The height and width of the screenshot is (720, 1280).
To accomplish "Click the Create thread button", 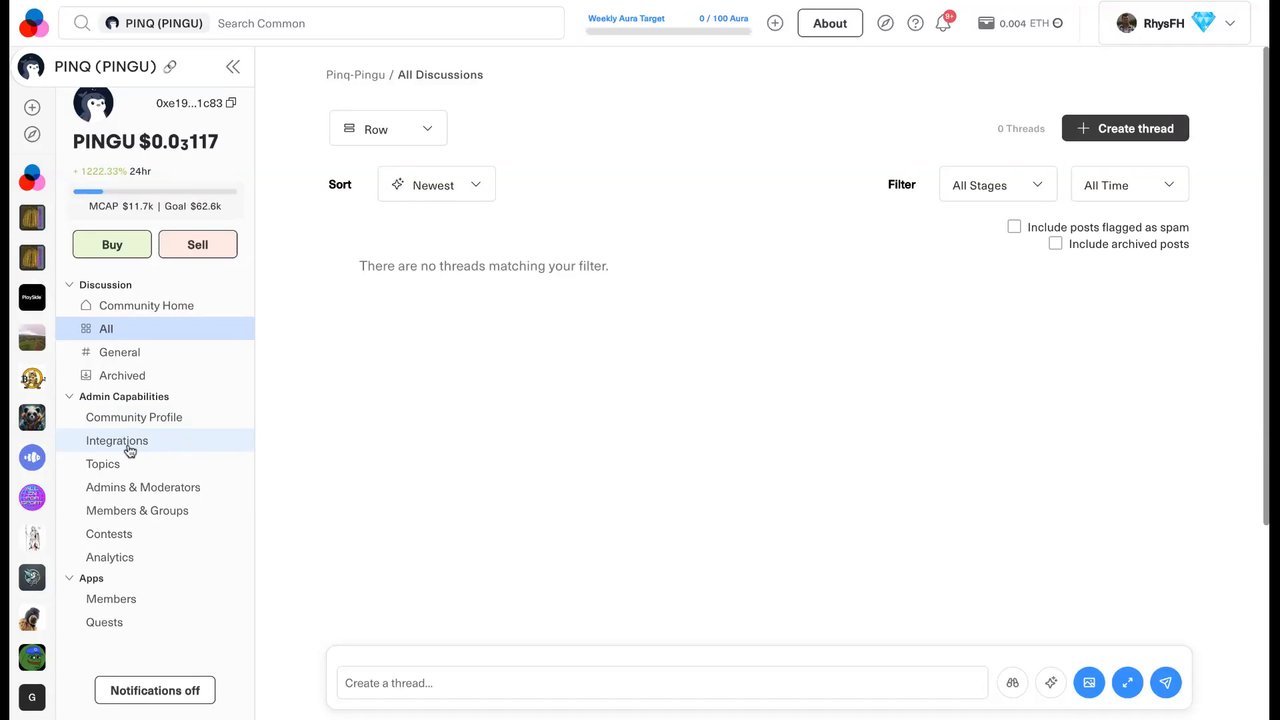I will pos(1125,128).
